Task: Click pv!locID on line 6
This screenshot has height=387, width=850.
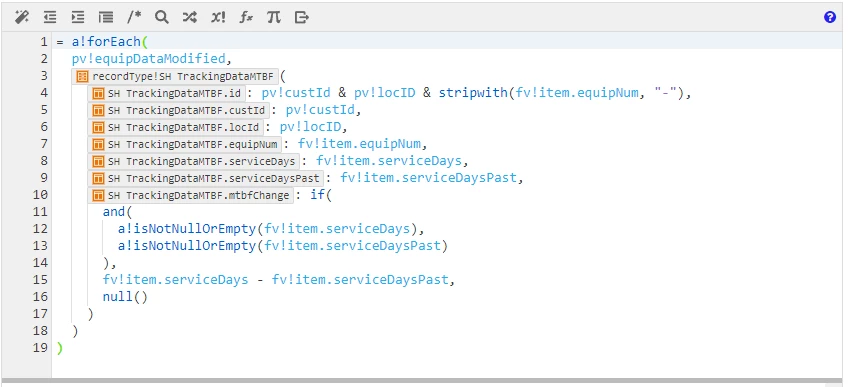Action: click(310, 127)
